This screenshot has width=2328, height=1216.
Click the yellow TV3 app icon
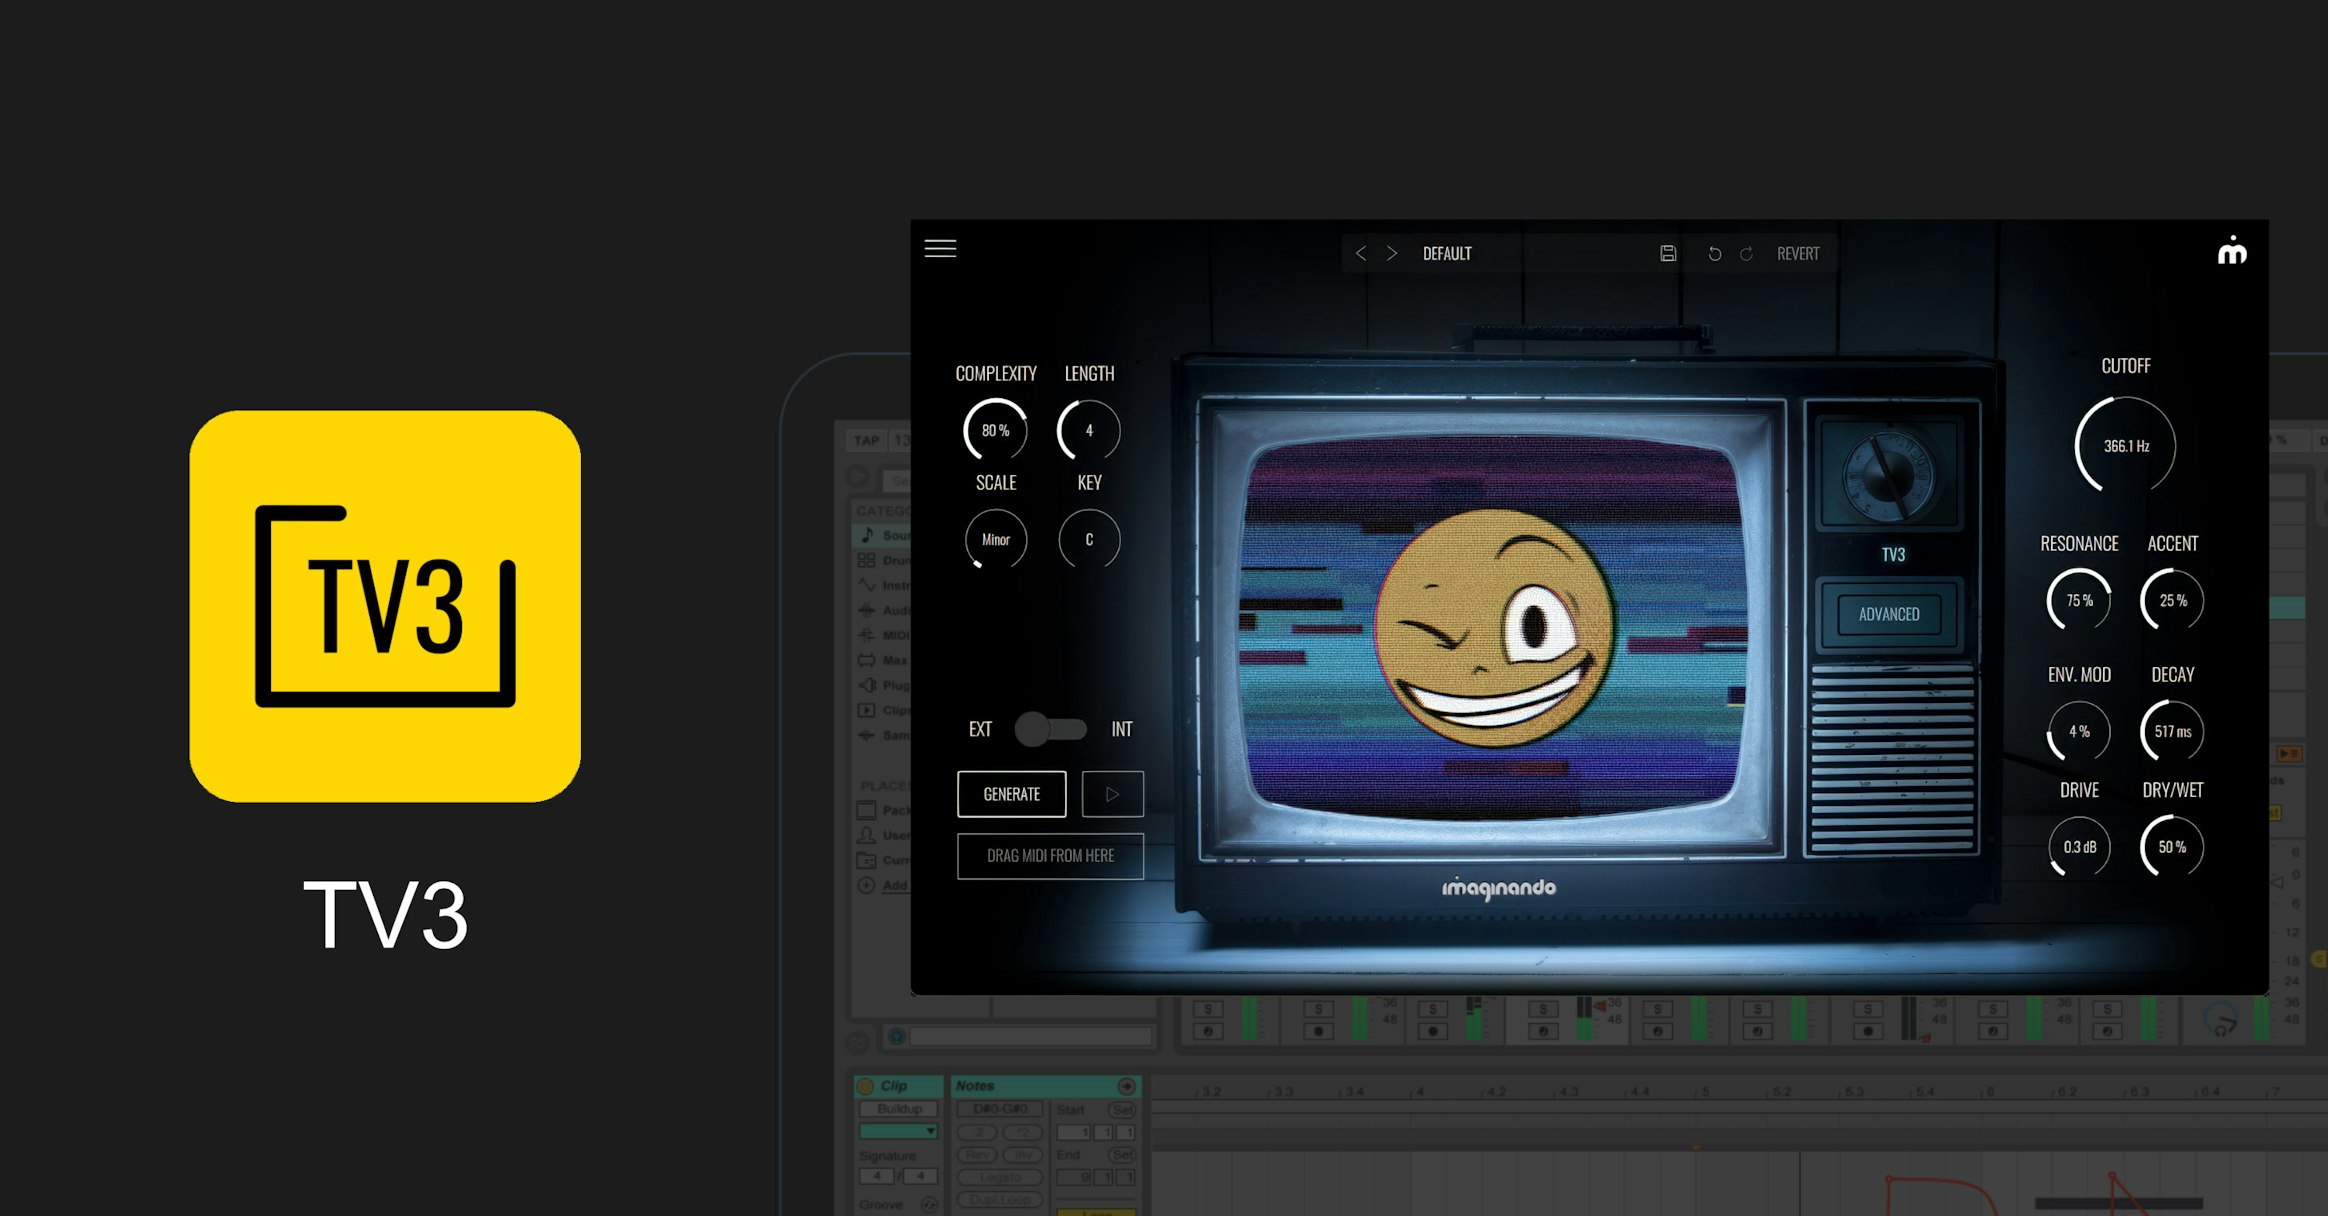(385, 606)
